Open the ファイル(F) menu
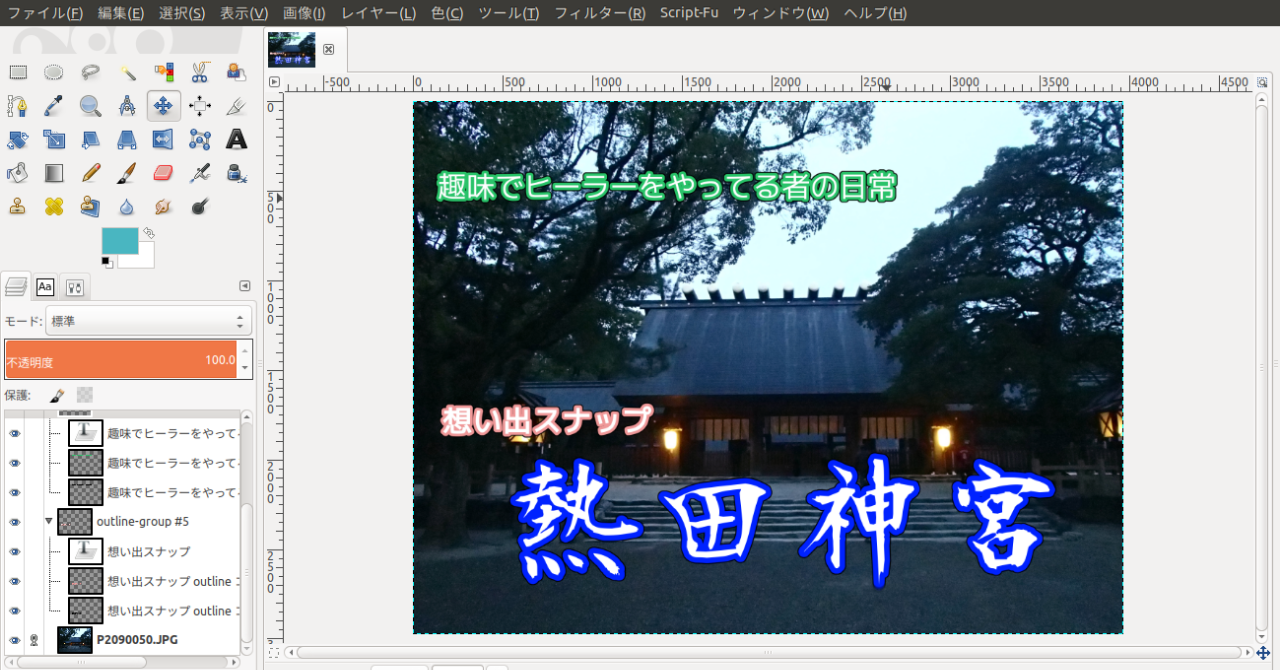Screen dimensions: 1280x670 pyautogui.click(x=45, y=13)
